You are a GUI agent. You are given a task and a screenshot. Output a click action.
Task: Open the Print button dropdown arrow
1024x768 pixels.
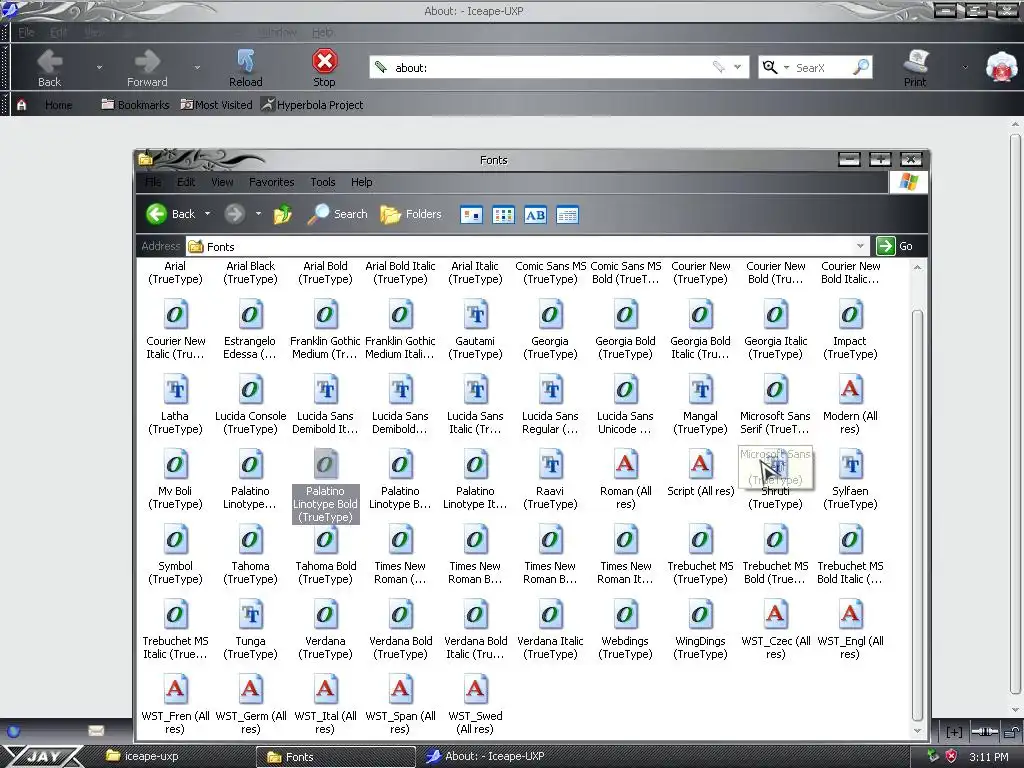[965, 67]
